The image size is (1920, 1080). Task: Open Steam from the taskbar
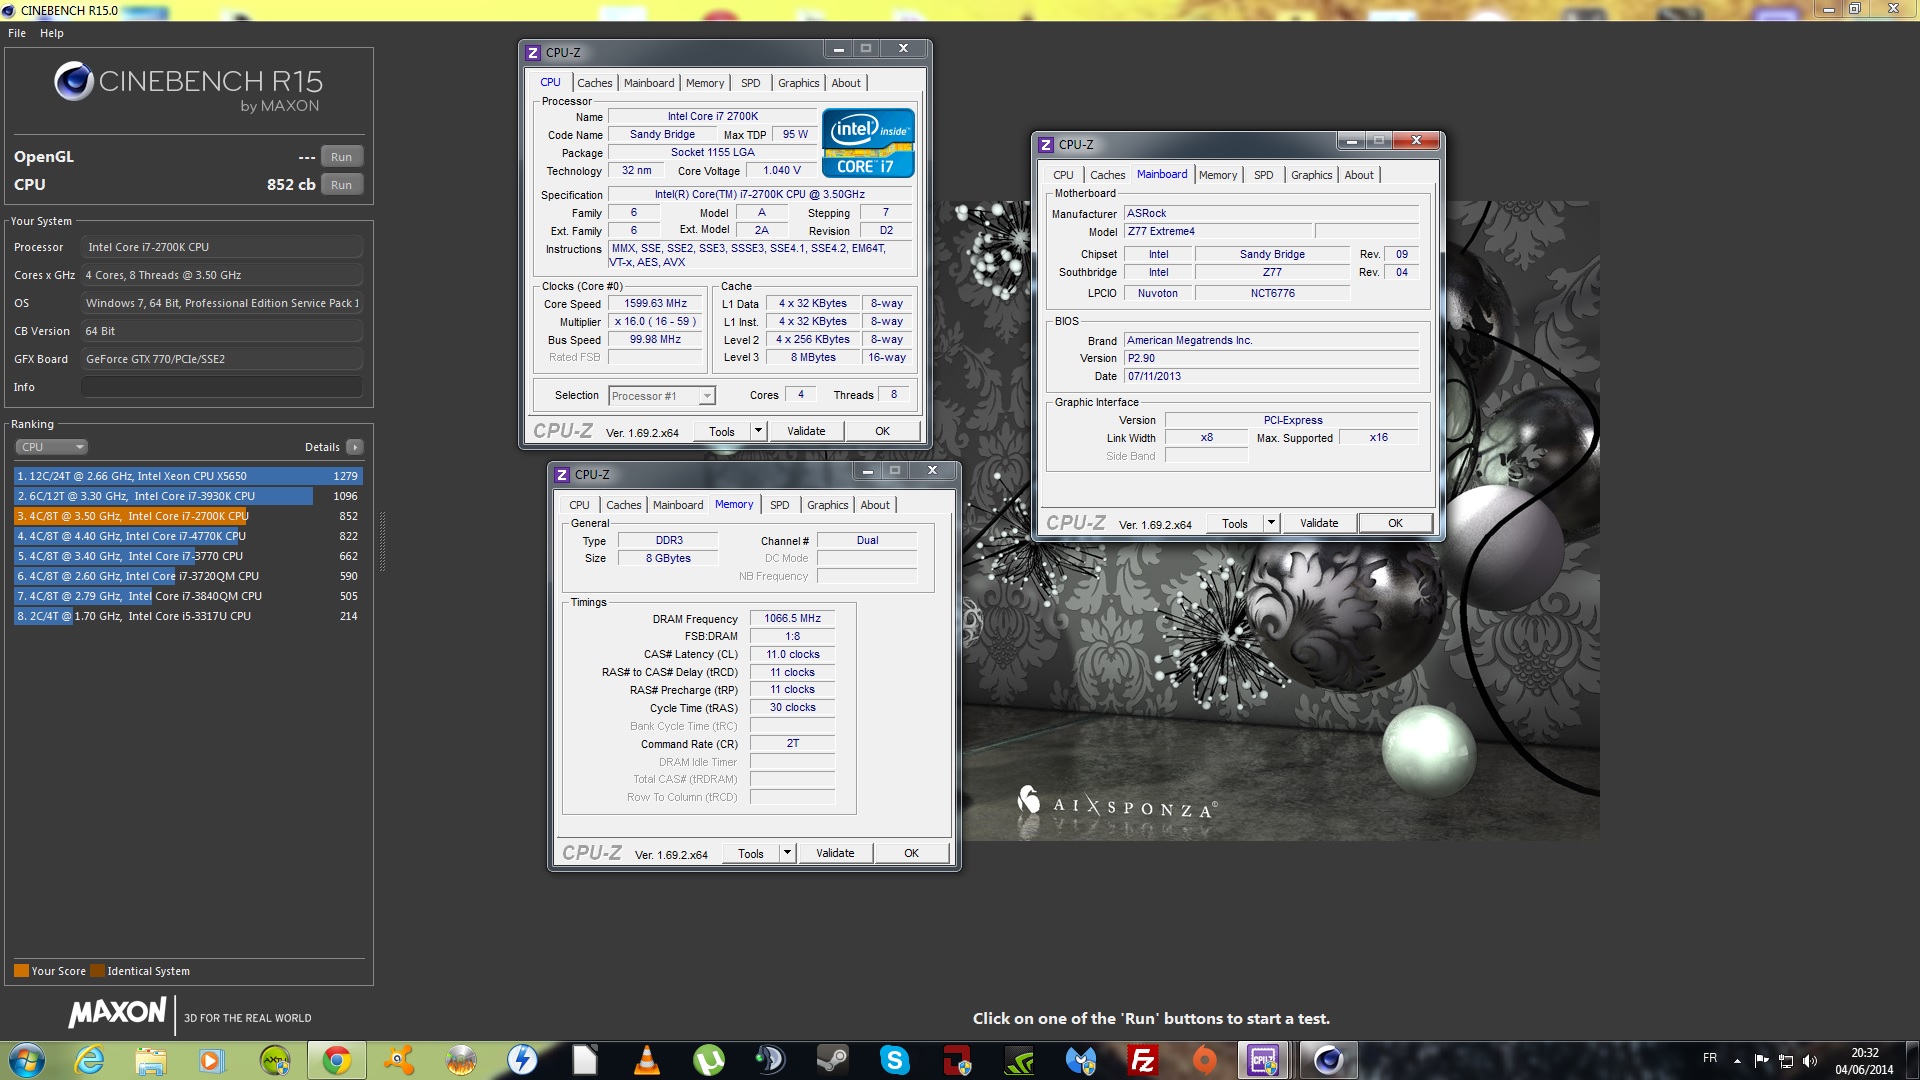click(x=833, y=1060)
